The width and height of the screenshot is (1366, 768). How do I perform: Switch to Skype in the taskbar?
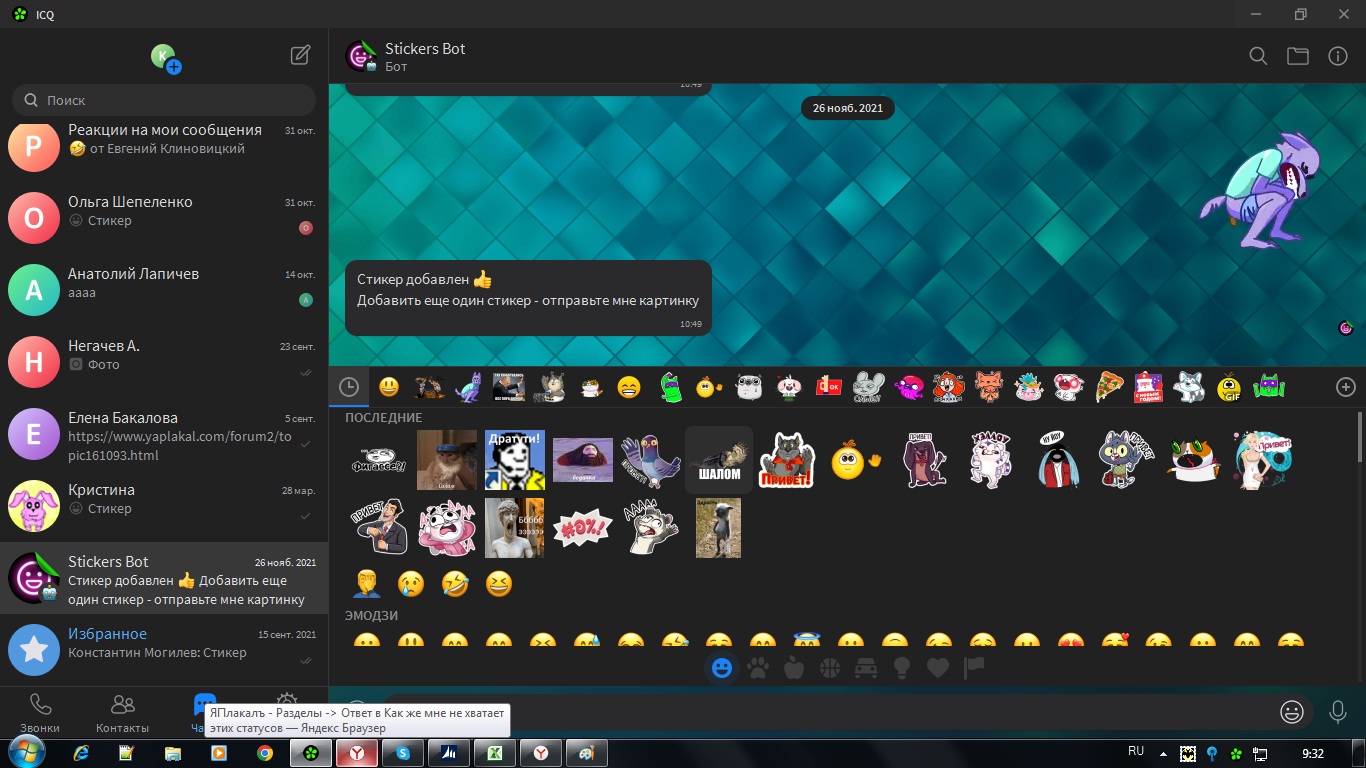(x=403, y=753)
